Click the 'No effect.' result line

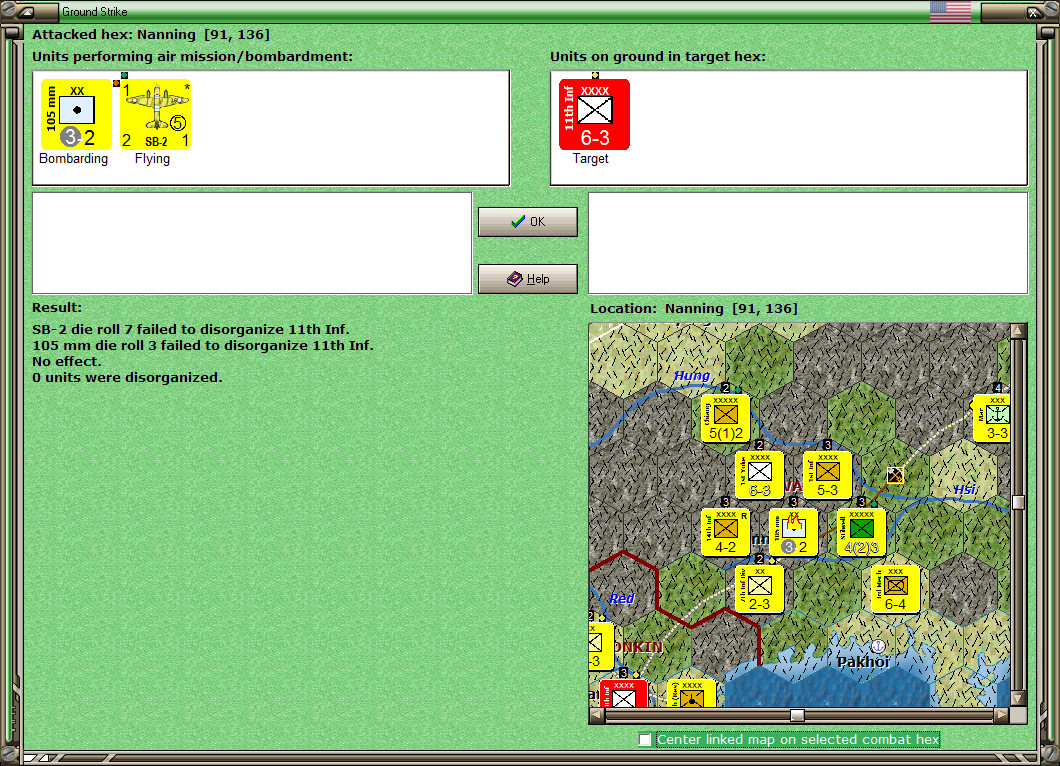pyautogui.click(x=66, y=362)
